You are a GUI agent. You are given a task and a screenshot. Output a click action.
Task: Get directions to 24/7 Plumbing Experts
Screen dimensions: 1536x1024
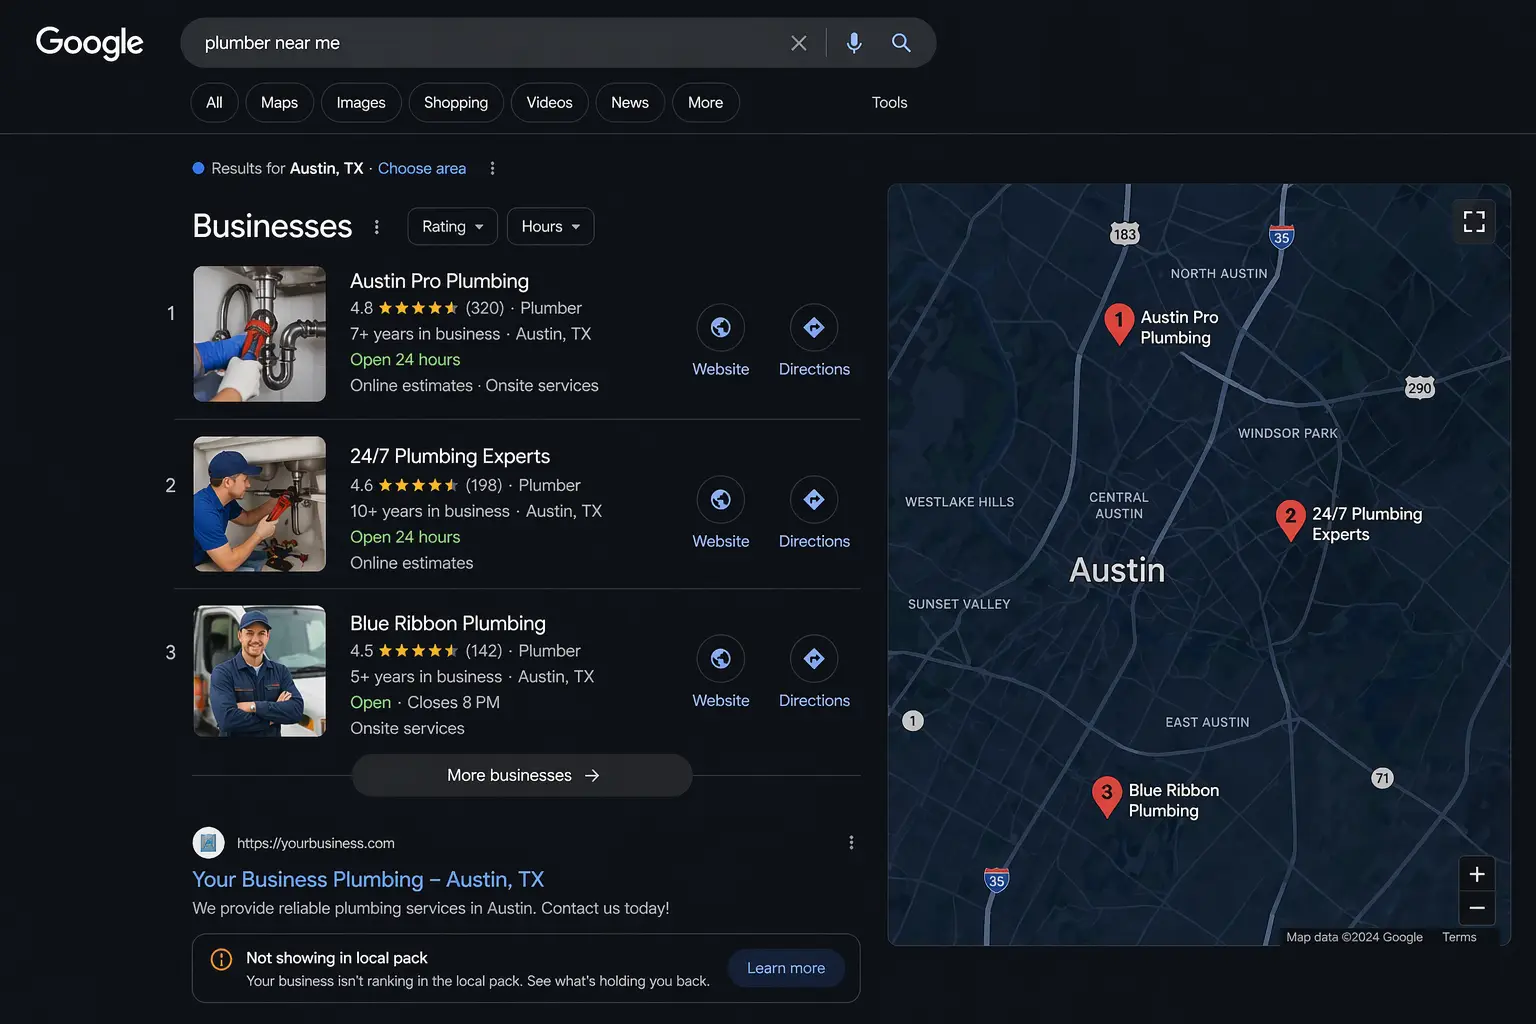tap(814, 500)
